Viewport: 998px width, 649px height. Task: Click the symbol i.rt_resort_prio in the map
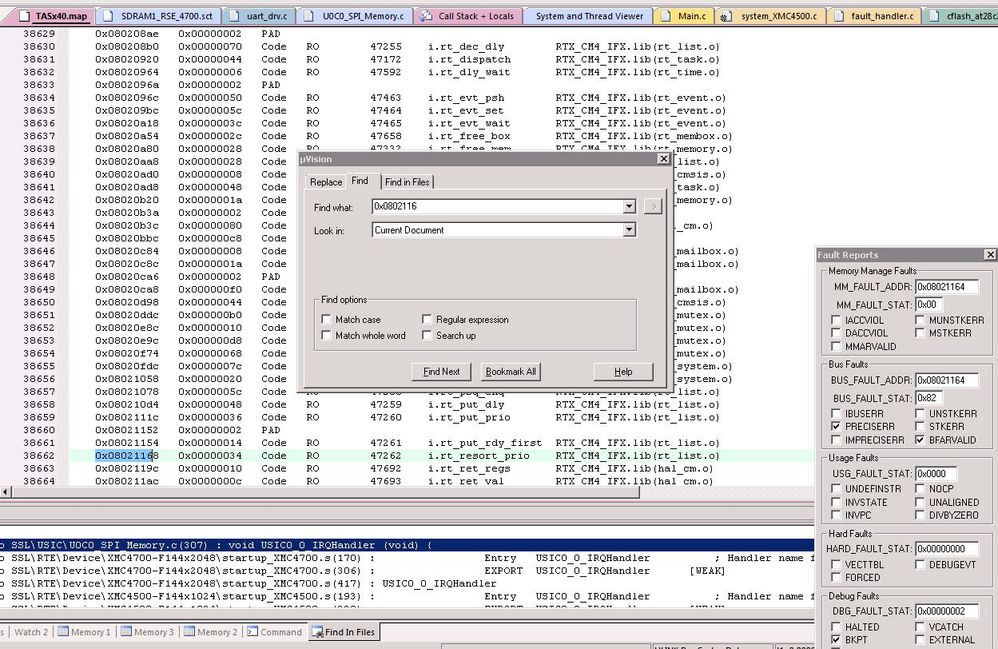479,456
